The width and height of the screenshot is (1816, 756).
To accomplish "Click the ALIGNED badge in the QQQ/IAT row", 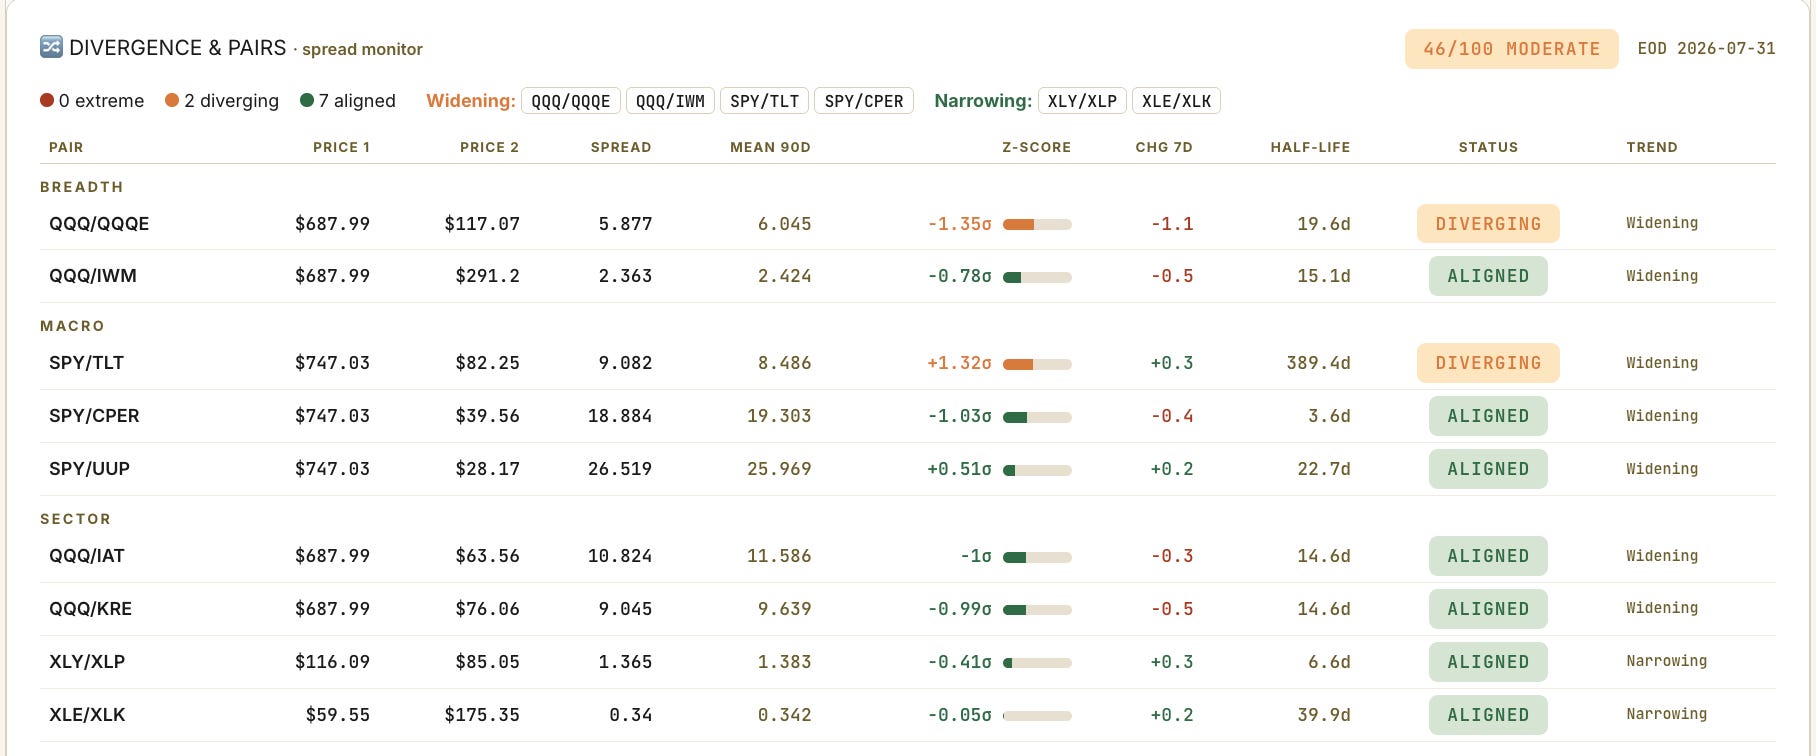I will [x=1488, y=556].
